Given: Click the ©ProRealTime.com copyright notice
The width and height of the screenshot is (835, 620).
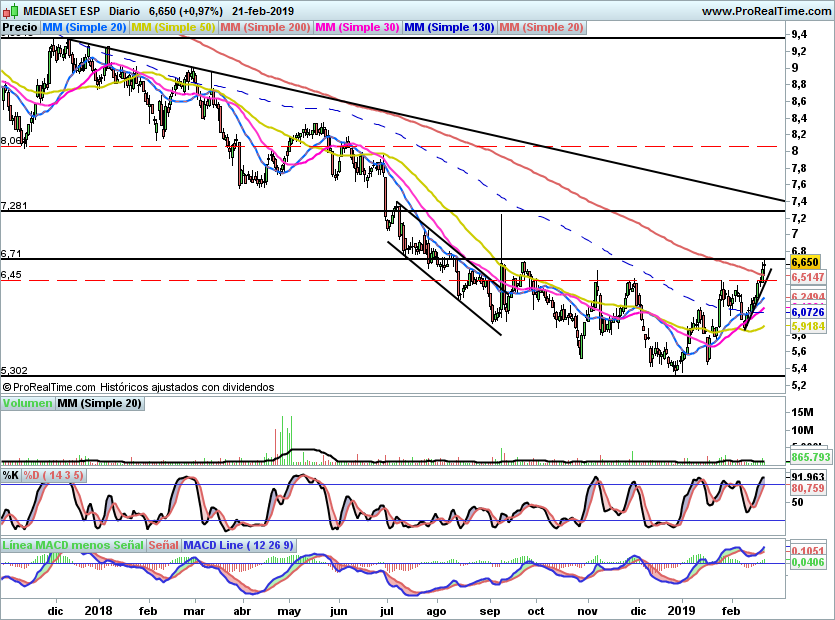Looking at the screenshot, I should (49, 387).
